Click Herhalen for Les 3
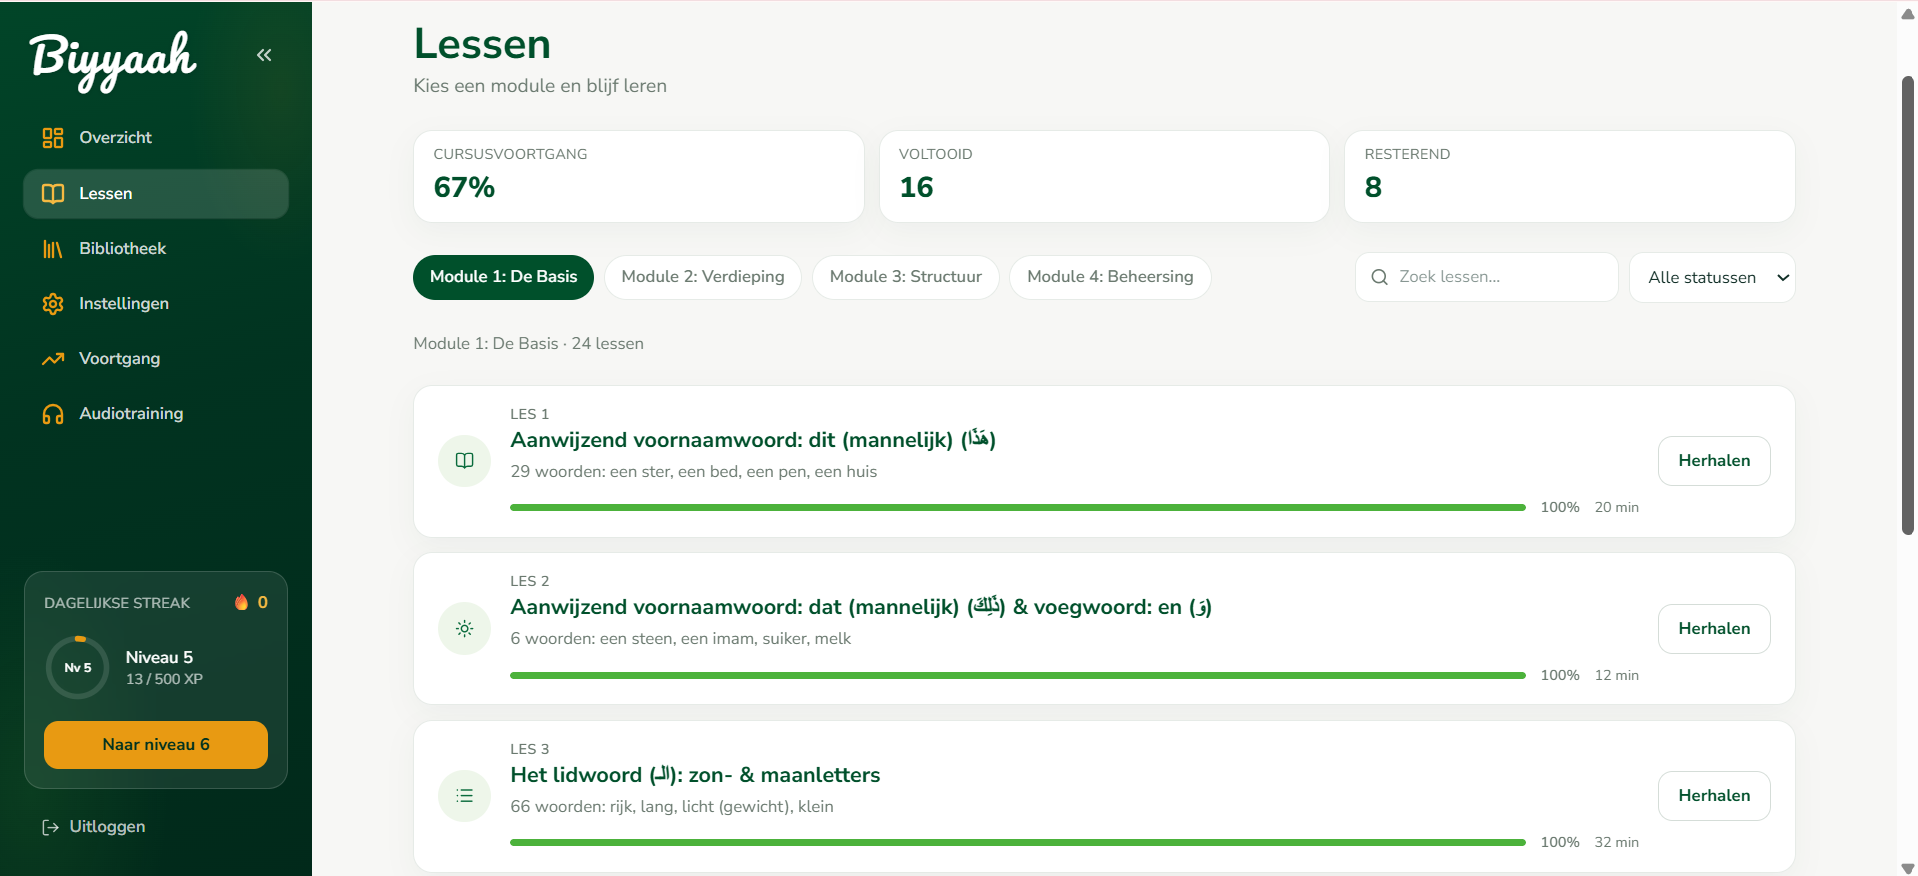The height and width of the screenshot is (876, 1918). click(x=1714, y=796)
